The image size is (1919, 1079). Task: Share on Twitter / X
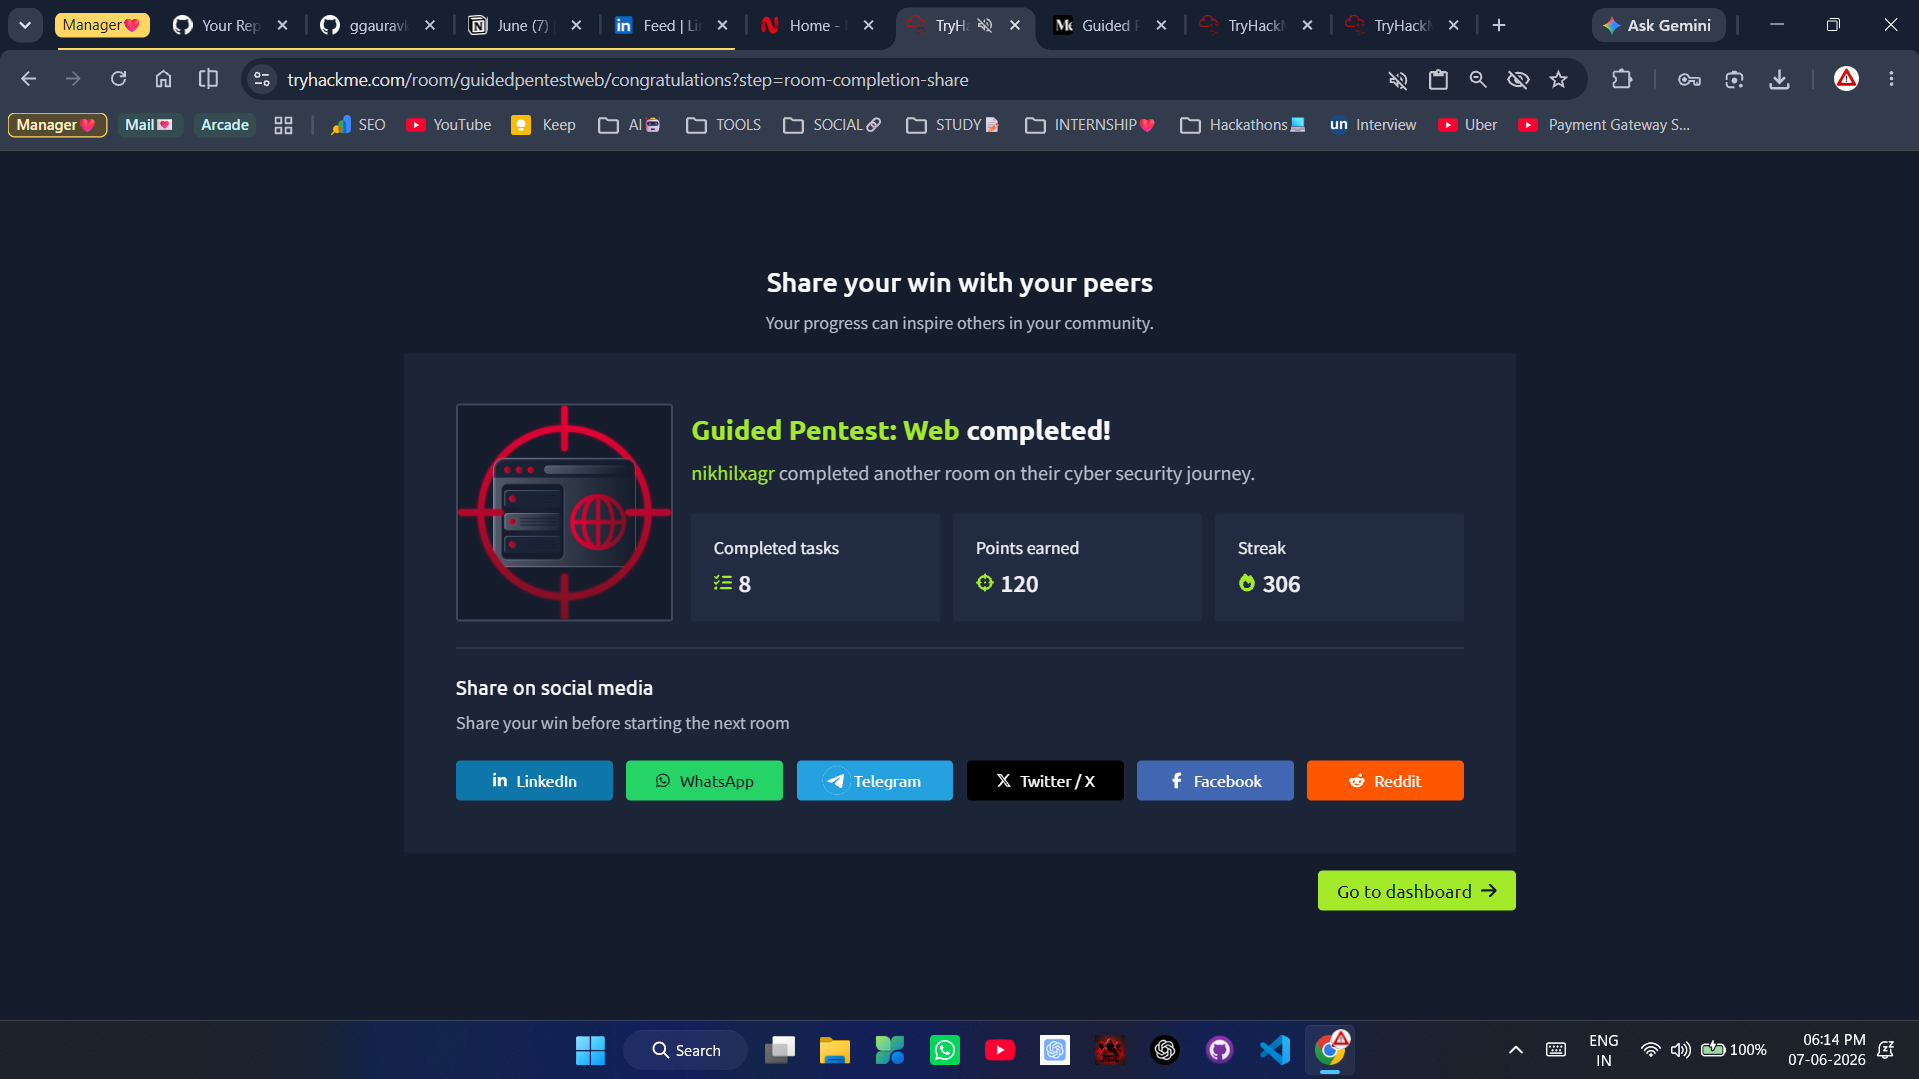(1045, 780)
